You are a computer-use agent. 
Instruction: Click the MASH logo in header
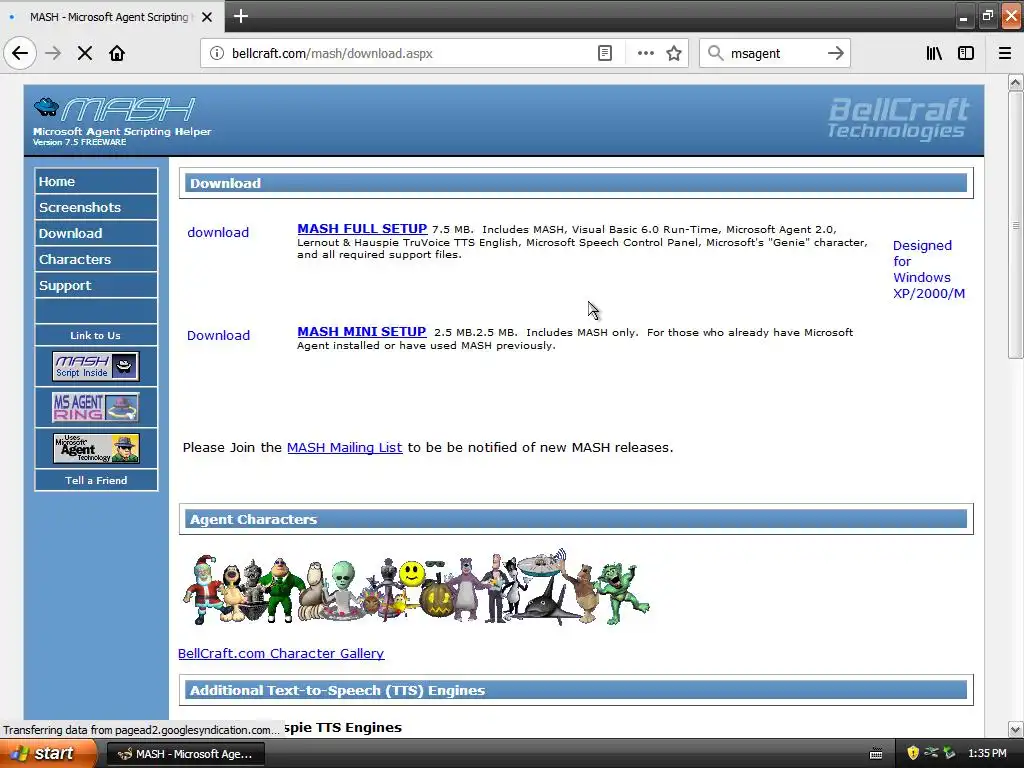tap(116, 110)
